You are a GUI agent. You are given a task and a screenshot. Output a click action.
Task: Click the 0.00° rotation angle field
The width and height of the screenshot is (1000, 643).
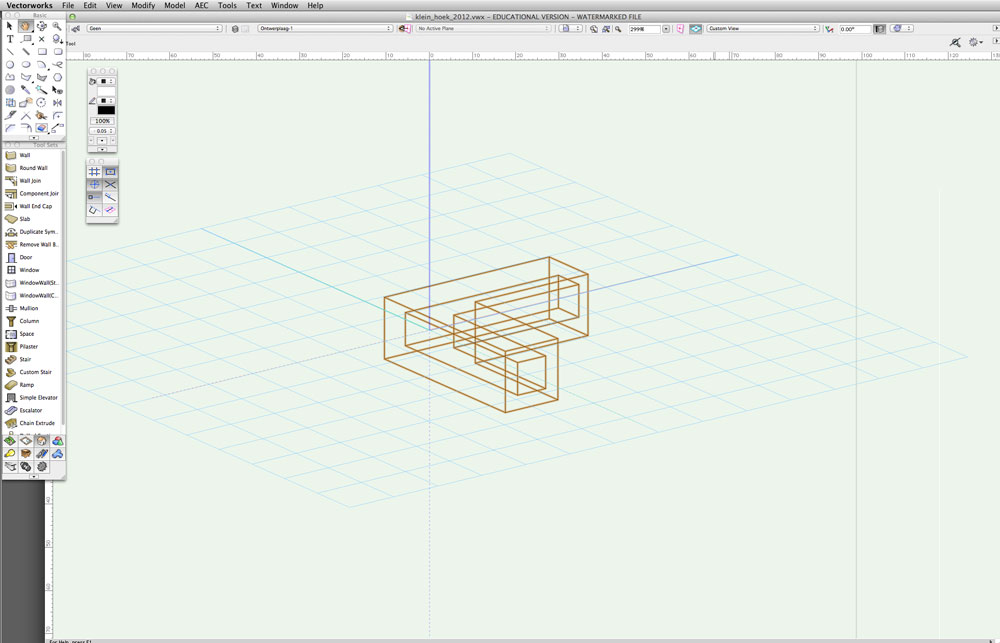point(855,29)
